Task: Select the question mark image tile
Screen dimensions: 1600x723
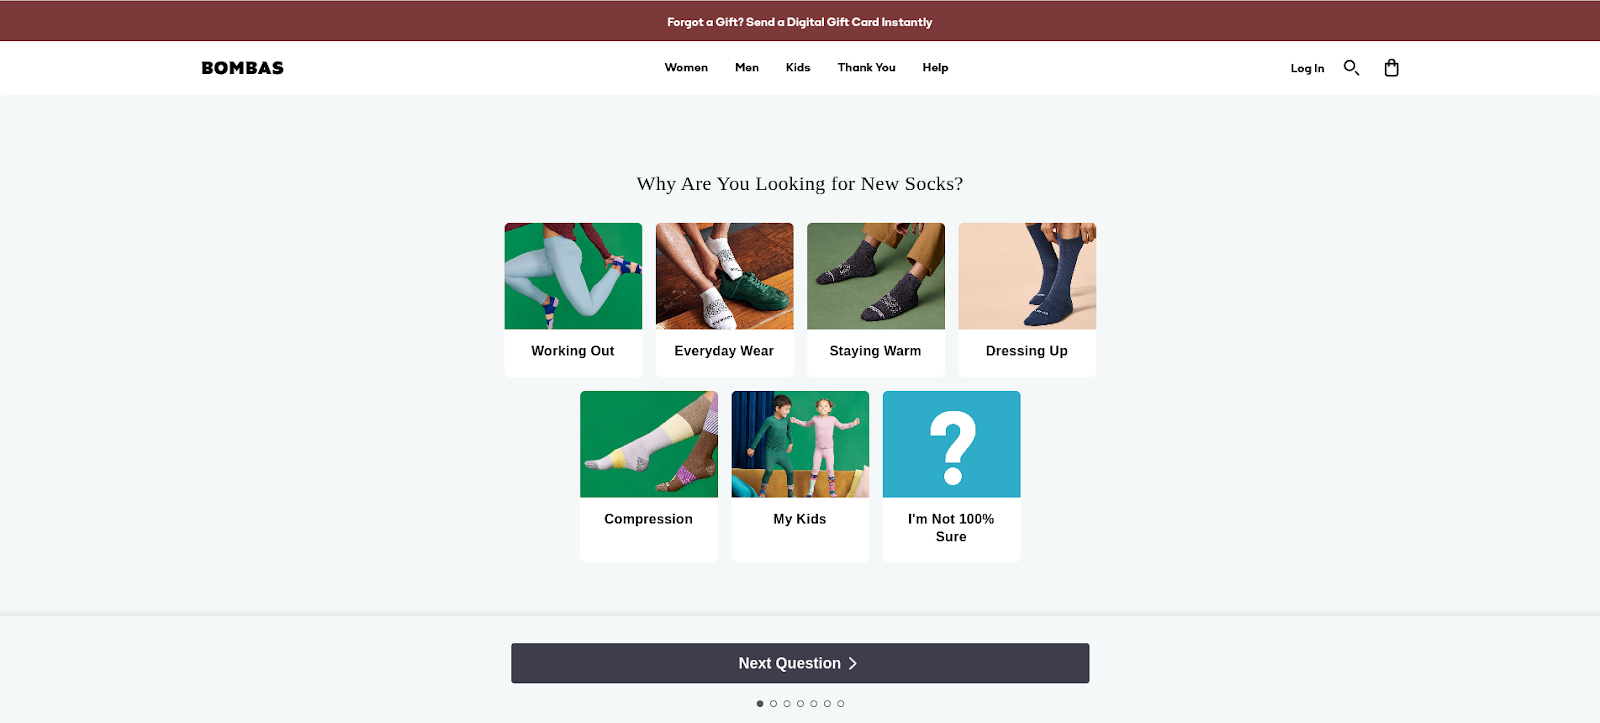Action: [951, 444]
